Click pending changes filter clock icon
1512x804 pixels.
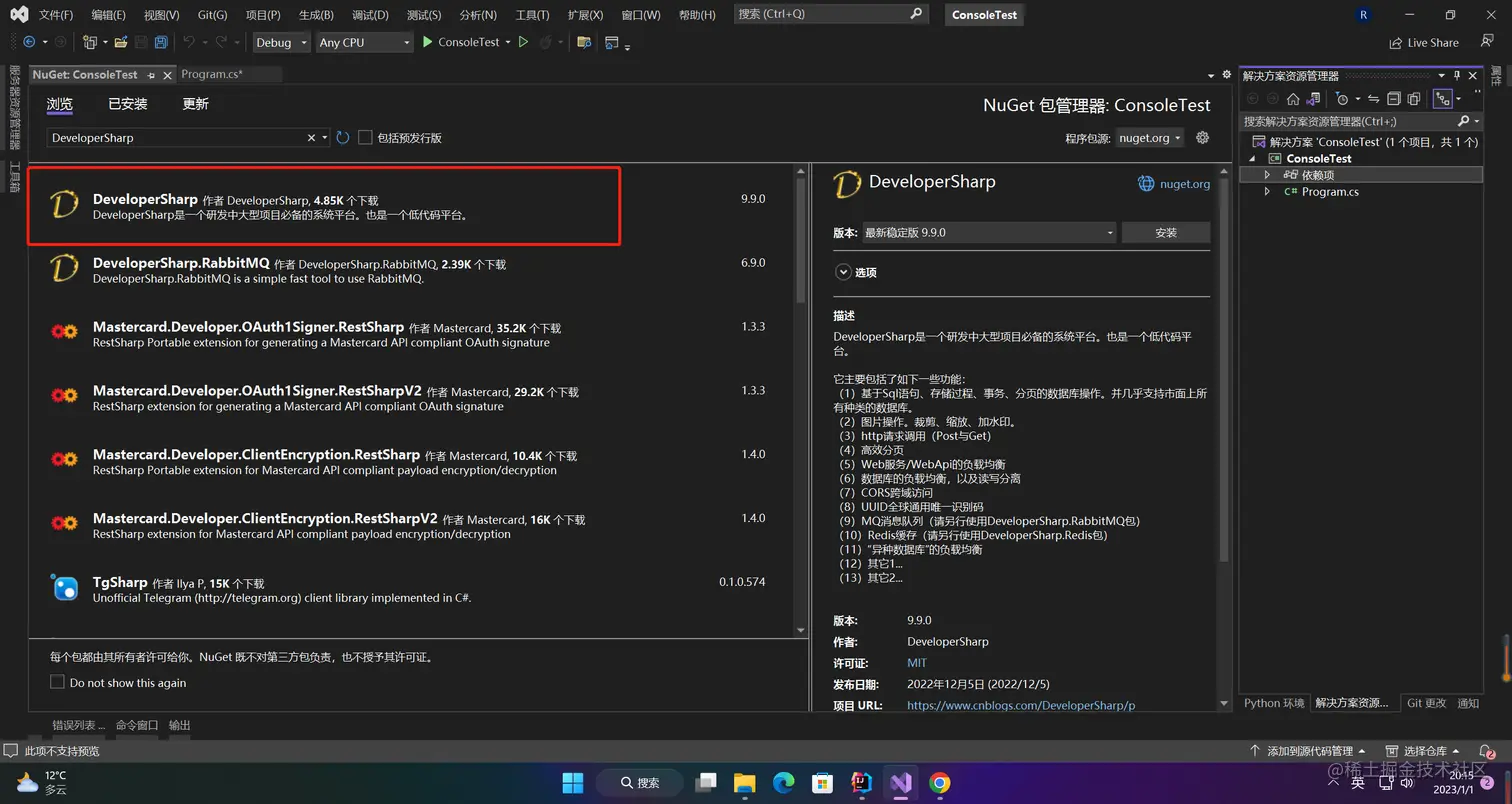pyautogui.click(x=1343, y=98)
